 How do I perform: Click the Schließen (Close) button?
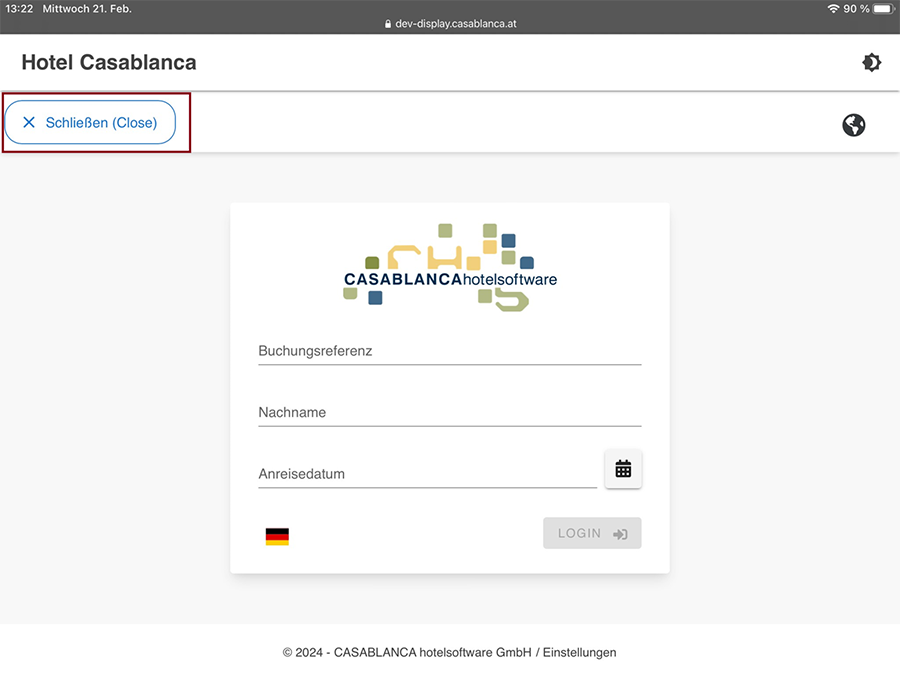click(x=90, y=122)
